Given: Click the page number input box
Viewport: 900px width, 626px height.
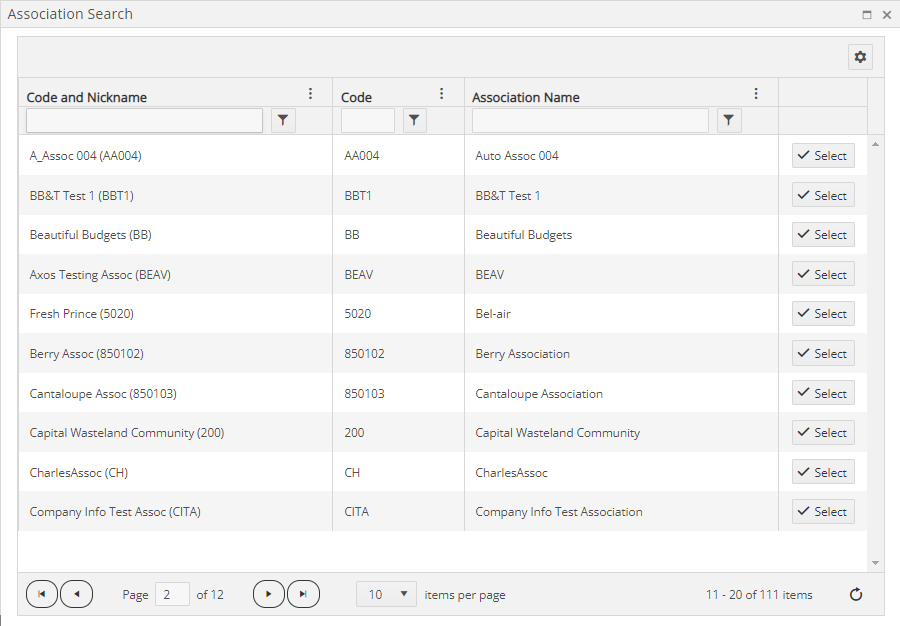Looking at the screenshot, I should pos(171,594).
